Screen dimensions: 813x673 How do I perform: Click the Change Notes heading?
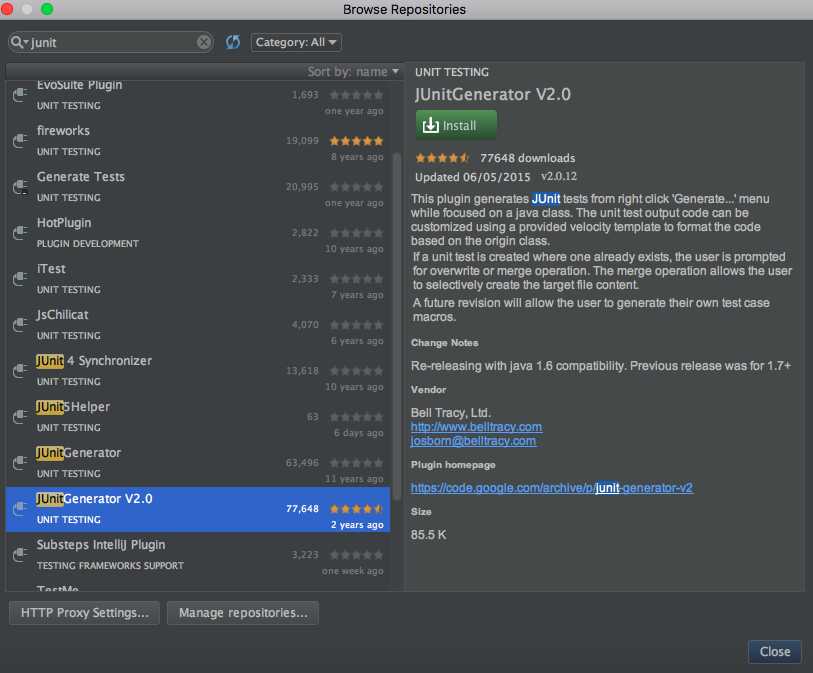point(444,343)
